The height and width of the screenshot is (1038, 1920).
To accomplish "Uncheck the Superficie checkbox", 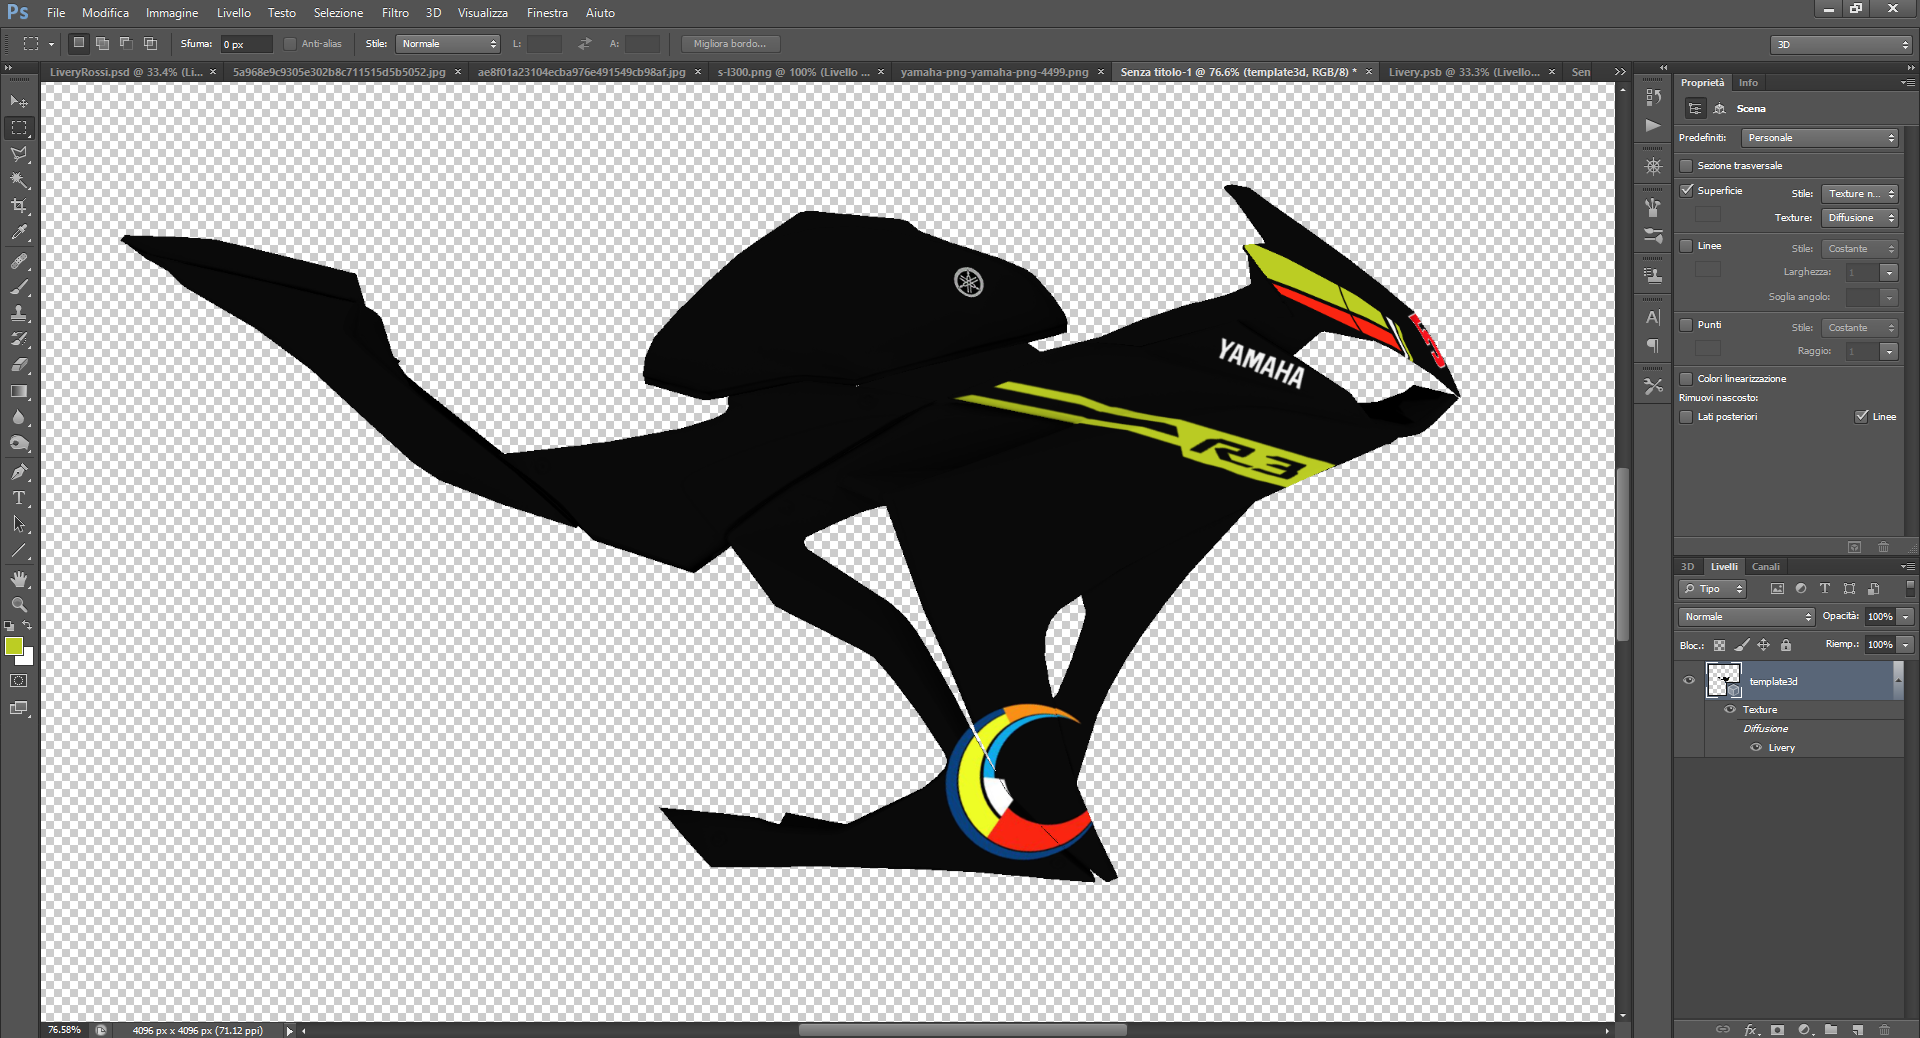I will pos(1687,191).
